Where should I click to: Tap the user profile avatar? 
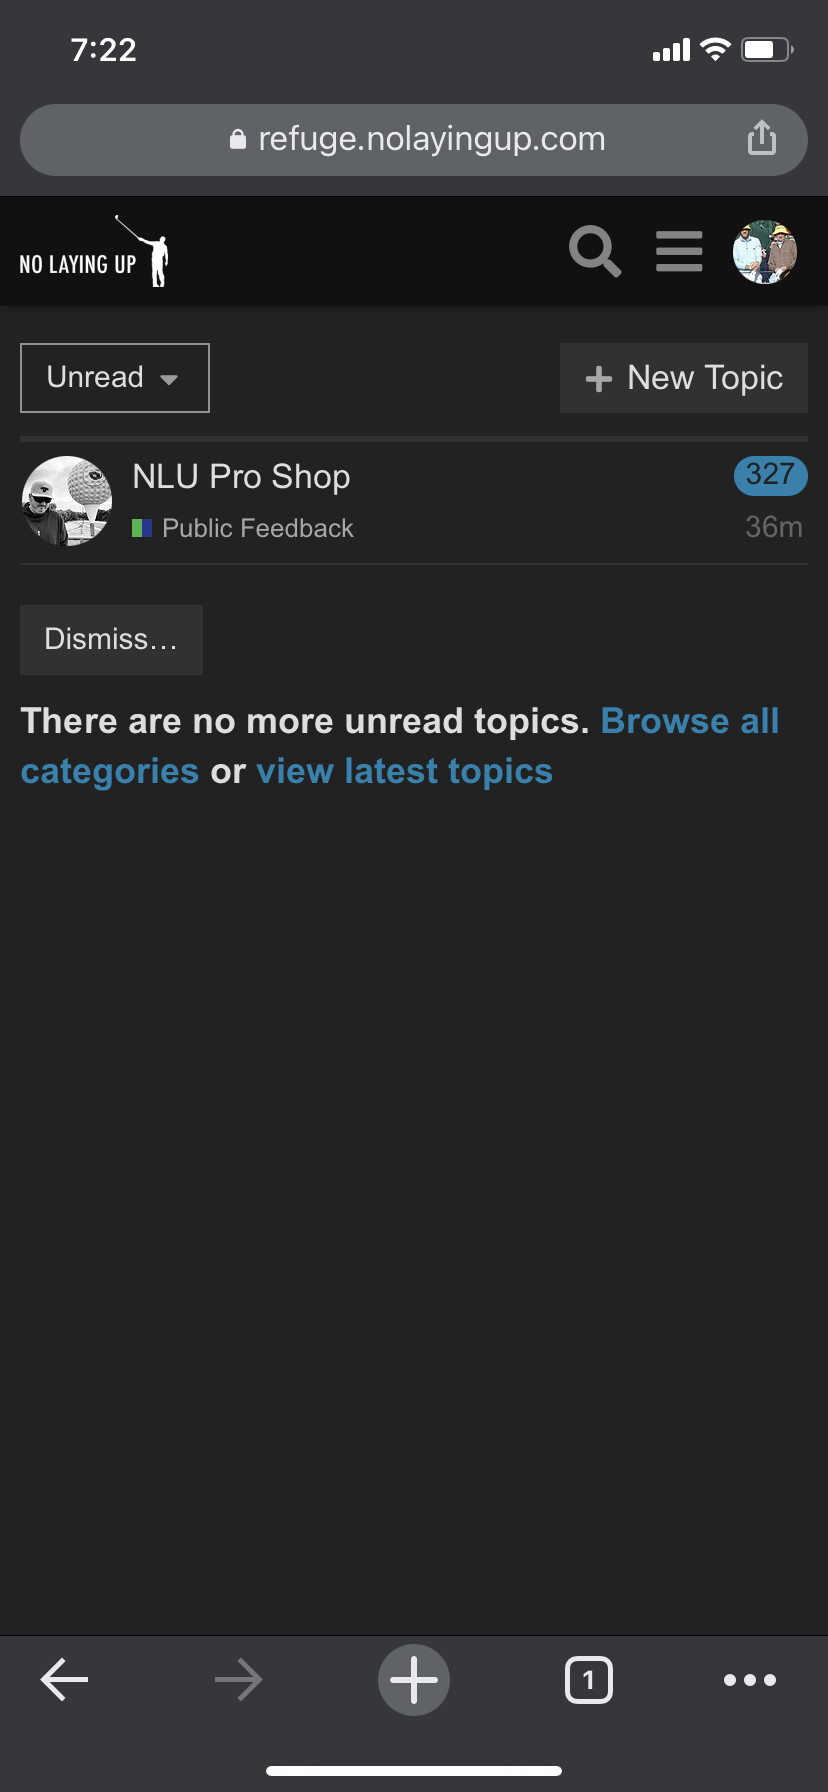[764, 252]
